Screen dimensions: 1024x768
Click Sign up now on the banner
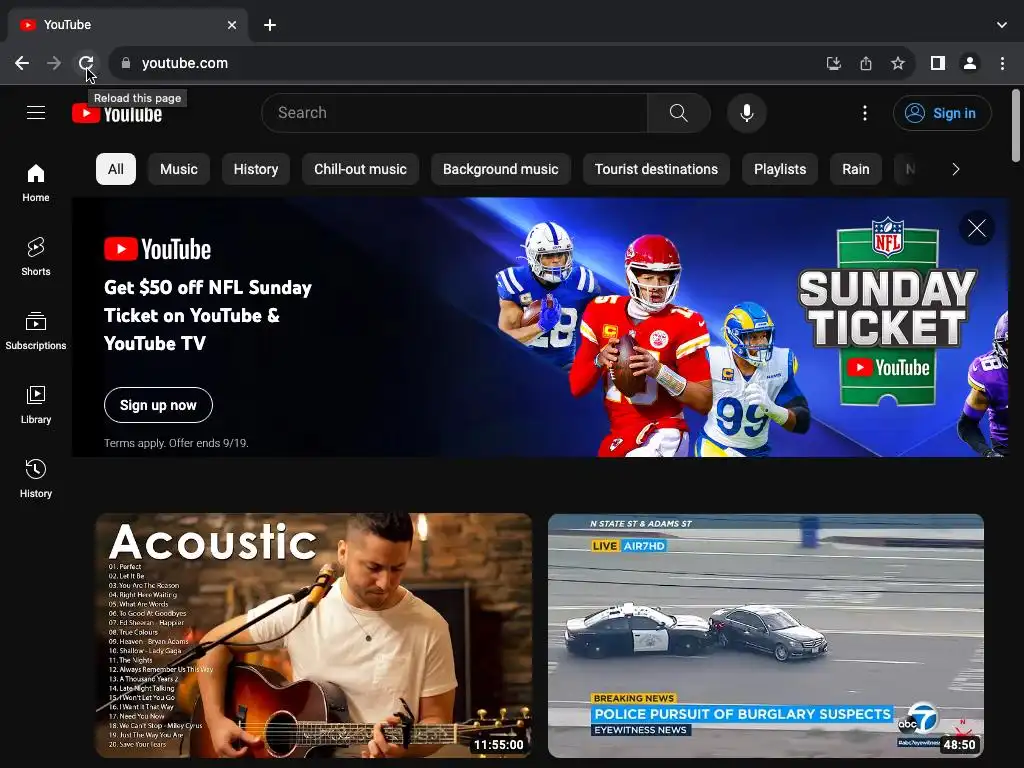tap(158, 405)
